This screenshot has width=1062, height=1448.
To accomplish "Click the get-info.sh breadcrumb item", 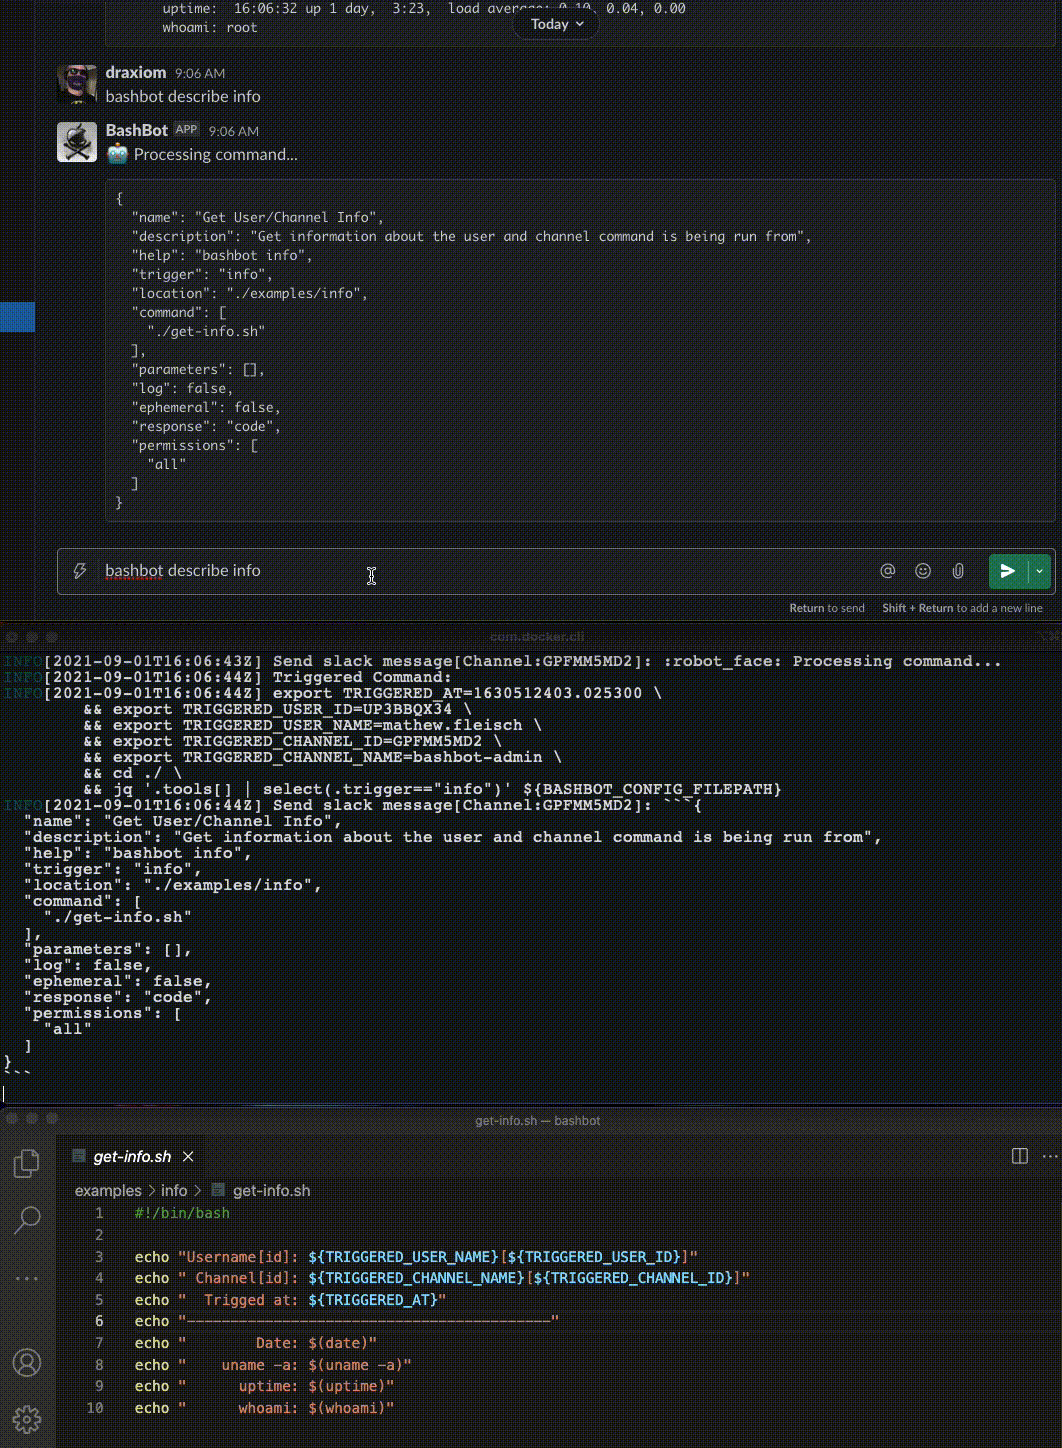I will pyautogui.click(x=271, y=1190).
